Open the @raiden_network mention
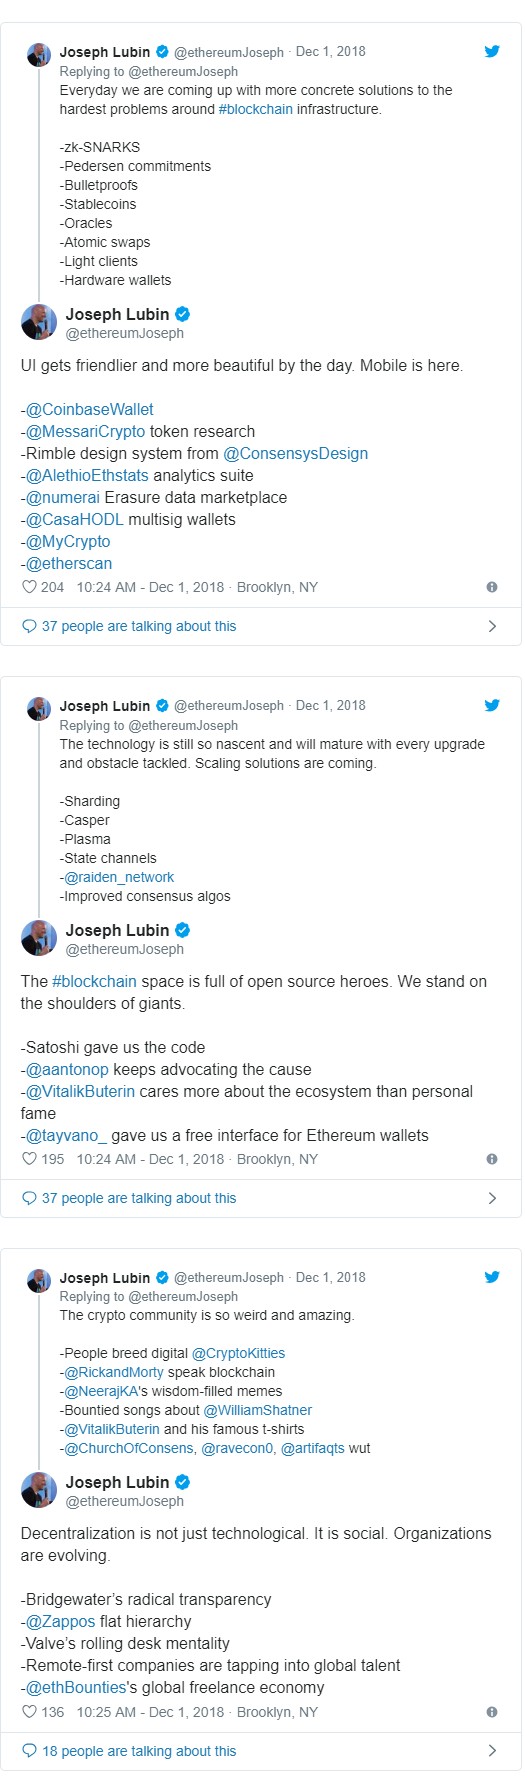 coord(119,877)
